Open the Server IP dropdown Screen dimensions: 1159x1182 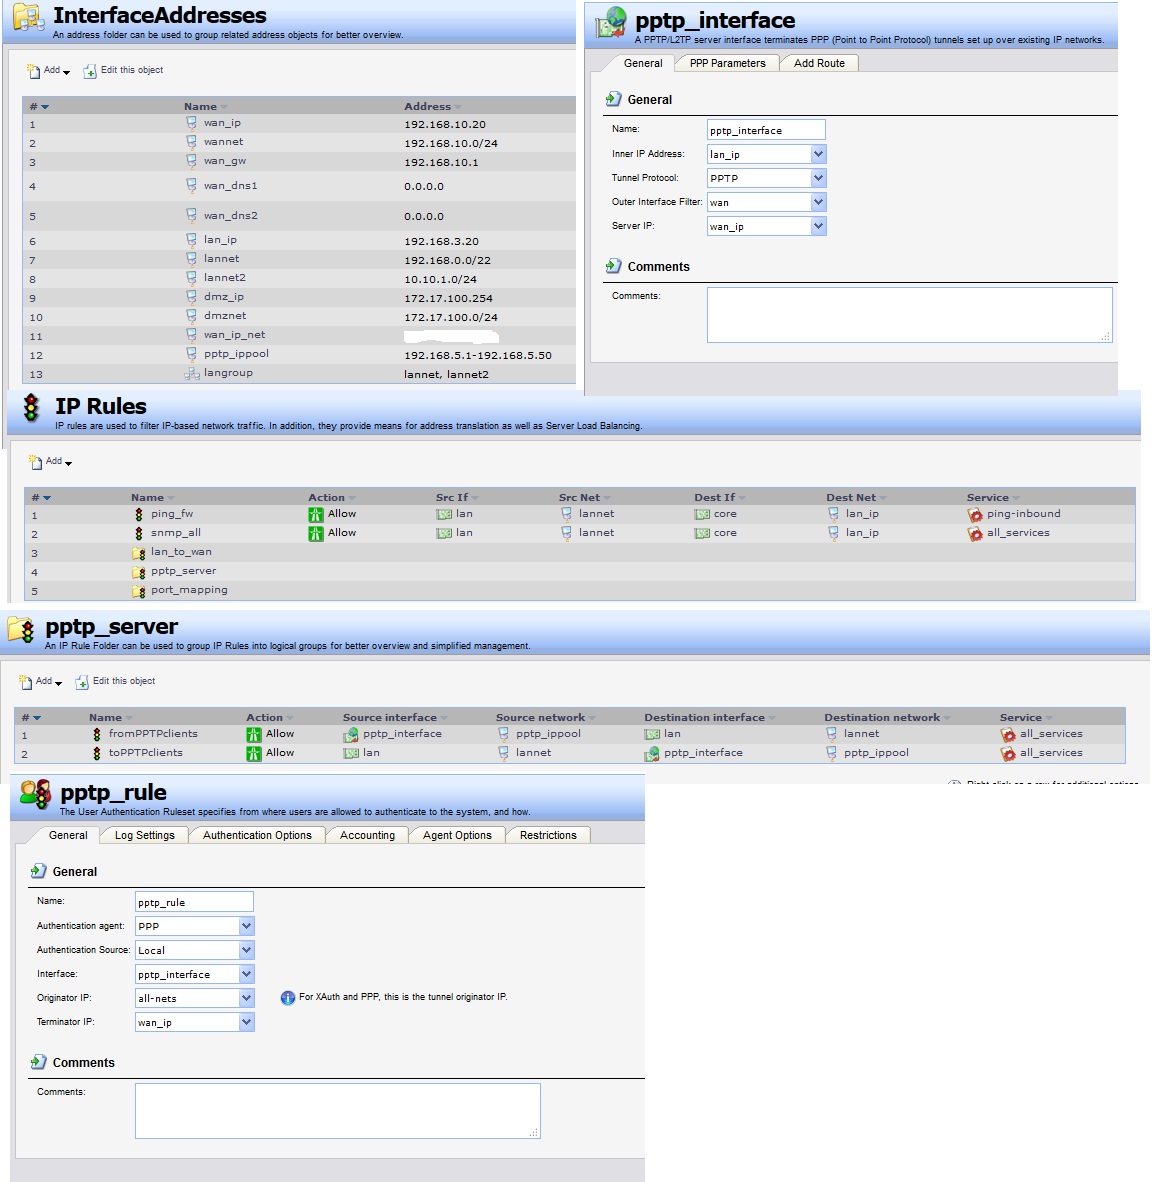818,226
